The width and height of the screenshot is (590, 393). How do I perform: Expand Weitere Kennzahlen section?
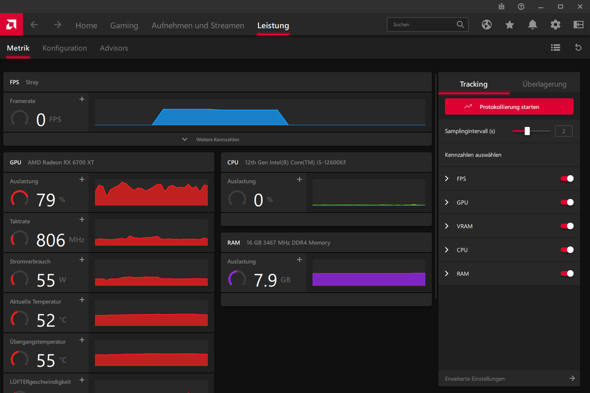(217, 139)
